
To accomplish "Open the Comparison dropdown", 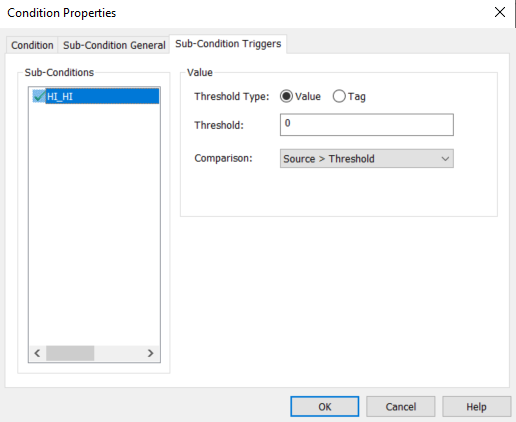I will coord(367,158).
